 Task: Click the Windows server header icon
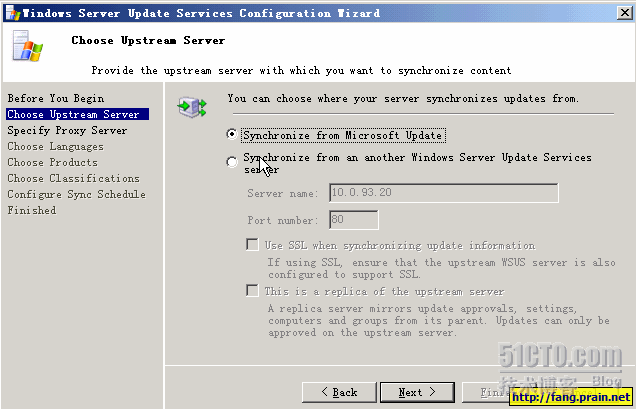(x=27, y=46)
